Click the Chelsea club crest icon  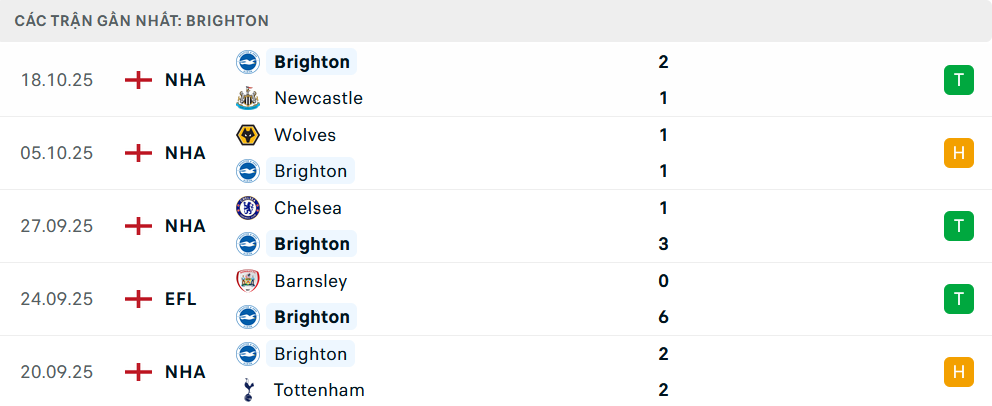coord(247,208)
